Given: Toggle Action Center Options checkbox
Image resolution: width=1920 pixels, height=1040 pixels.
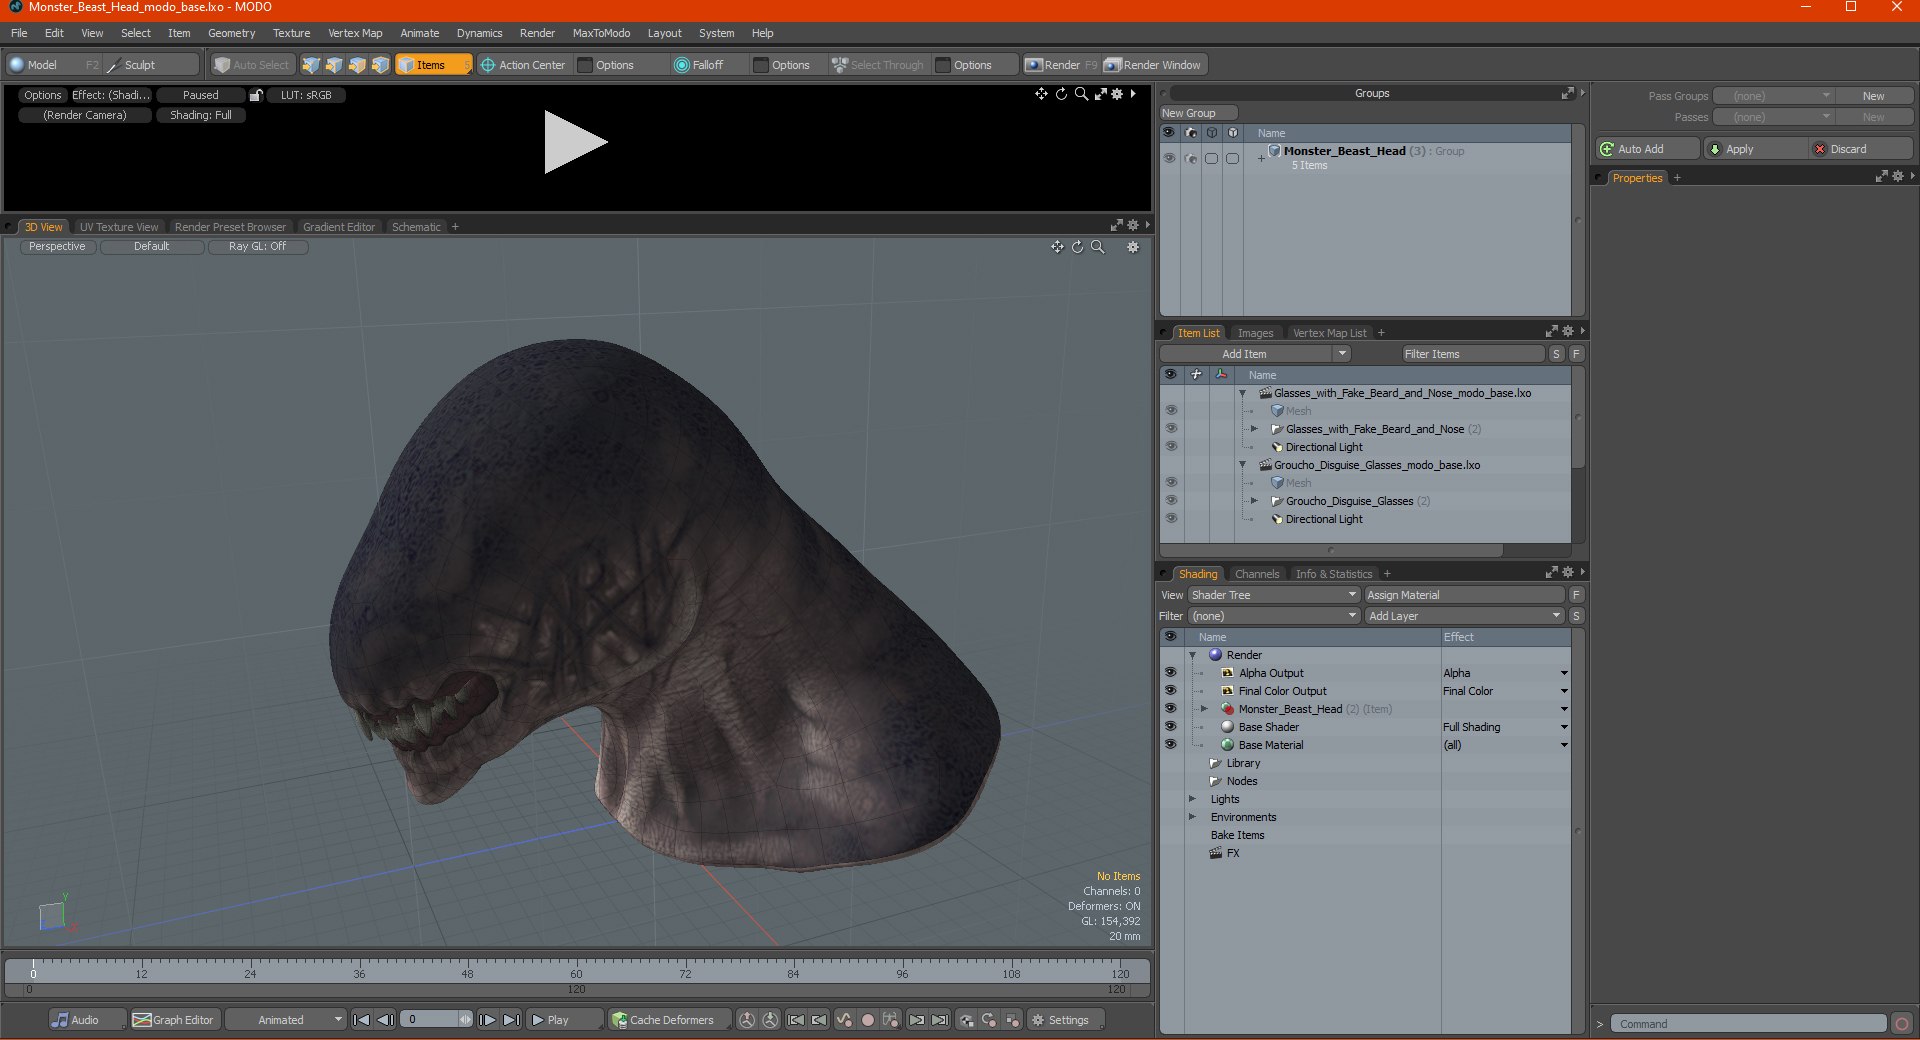Looking at the screenshot, I should coord(586,65).
